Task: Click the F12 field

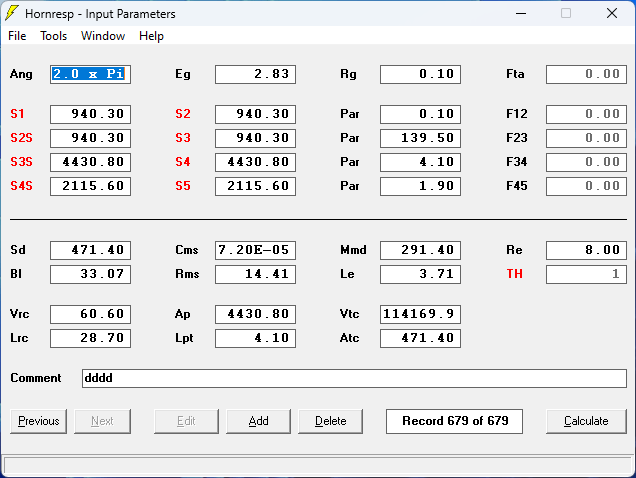Action: (586, 114)
